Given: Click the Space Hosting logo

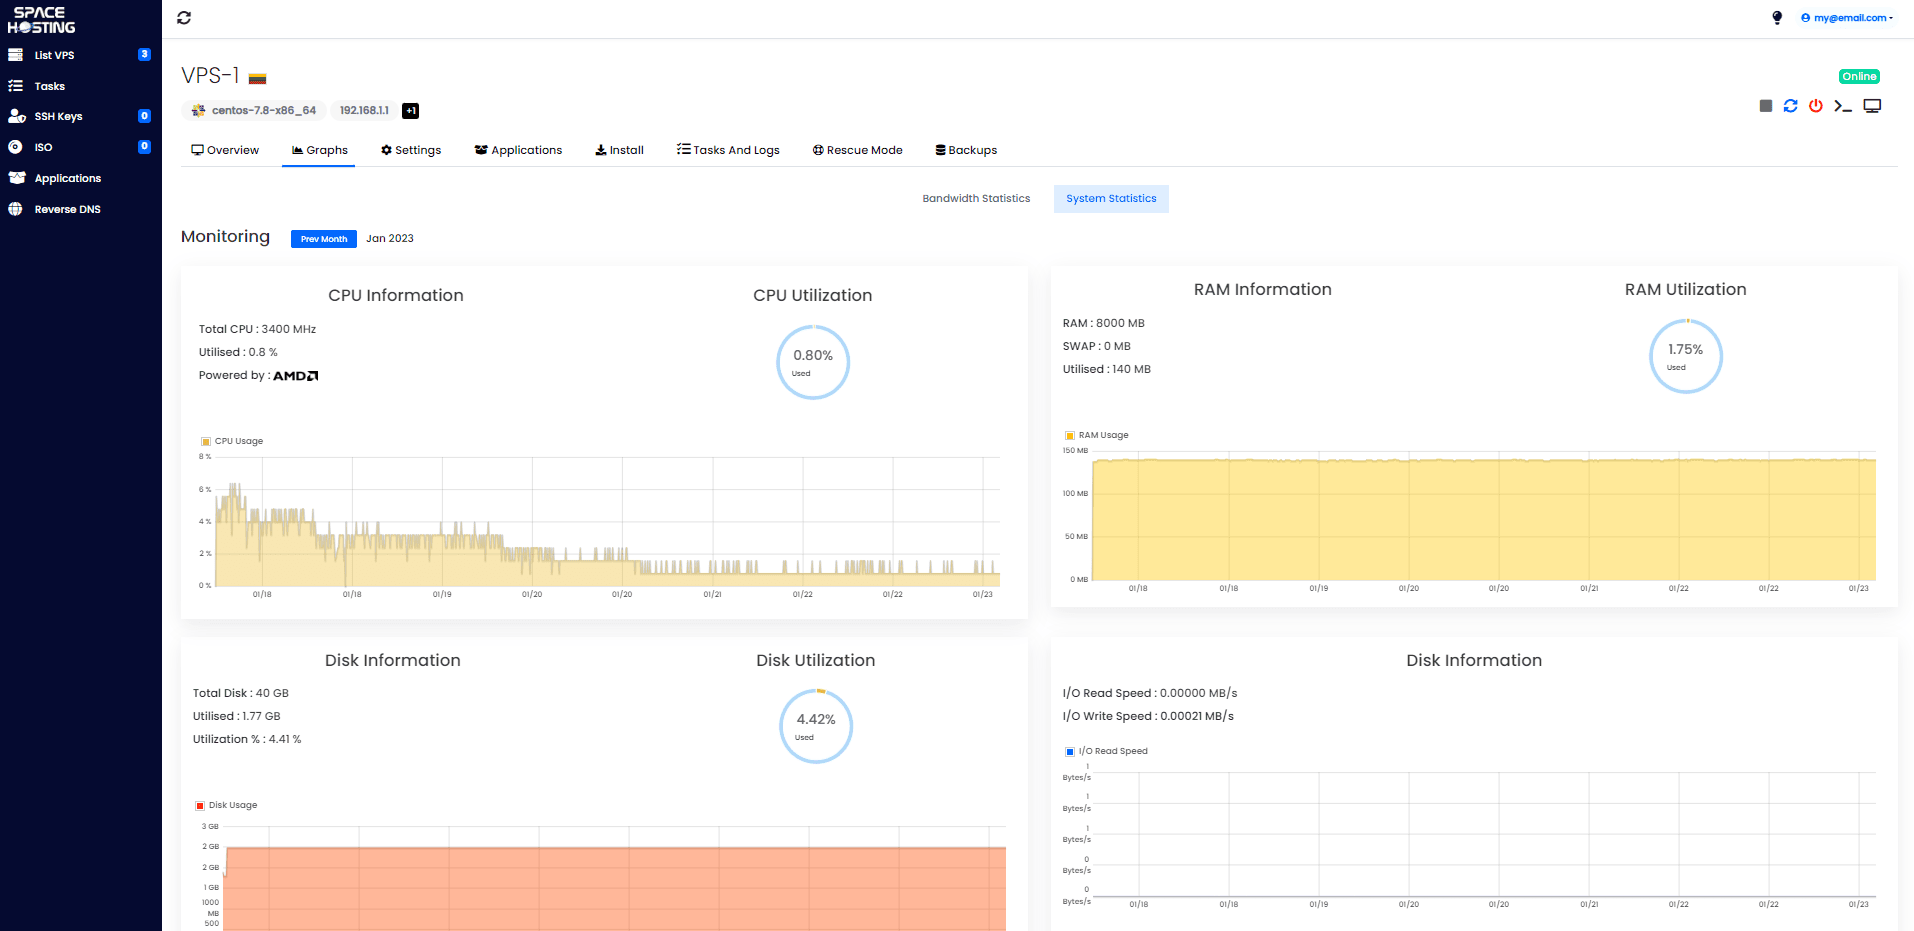Looking at the screenshot, I should coord(41,20).
